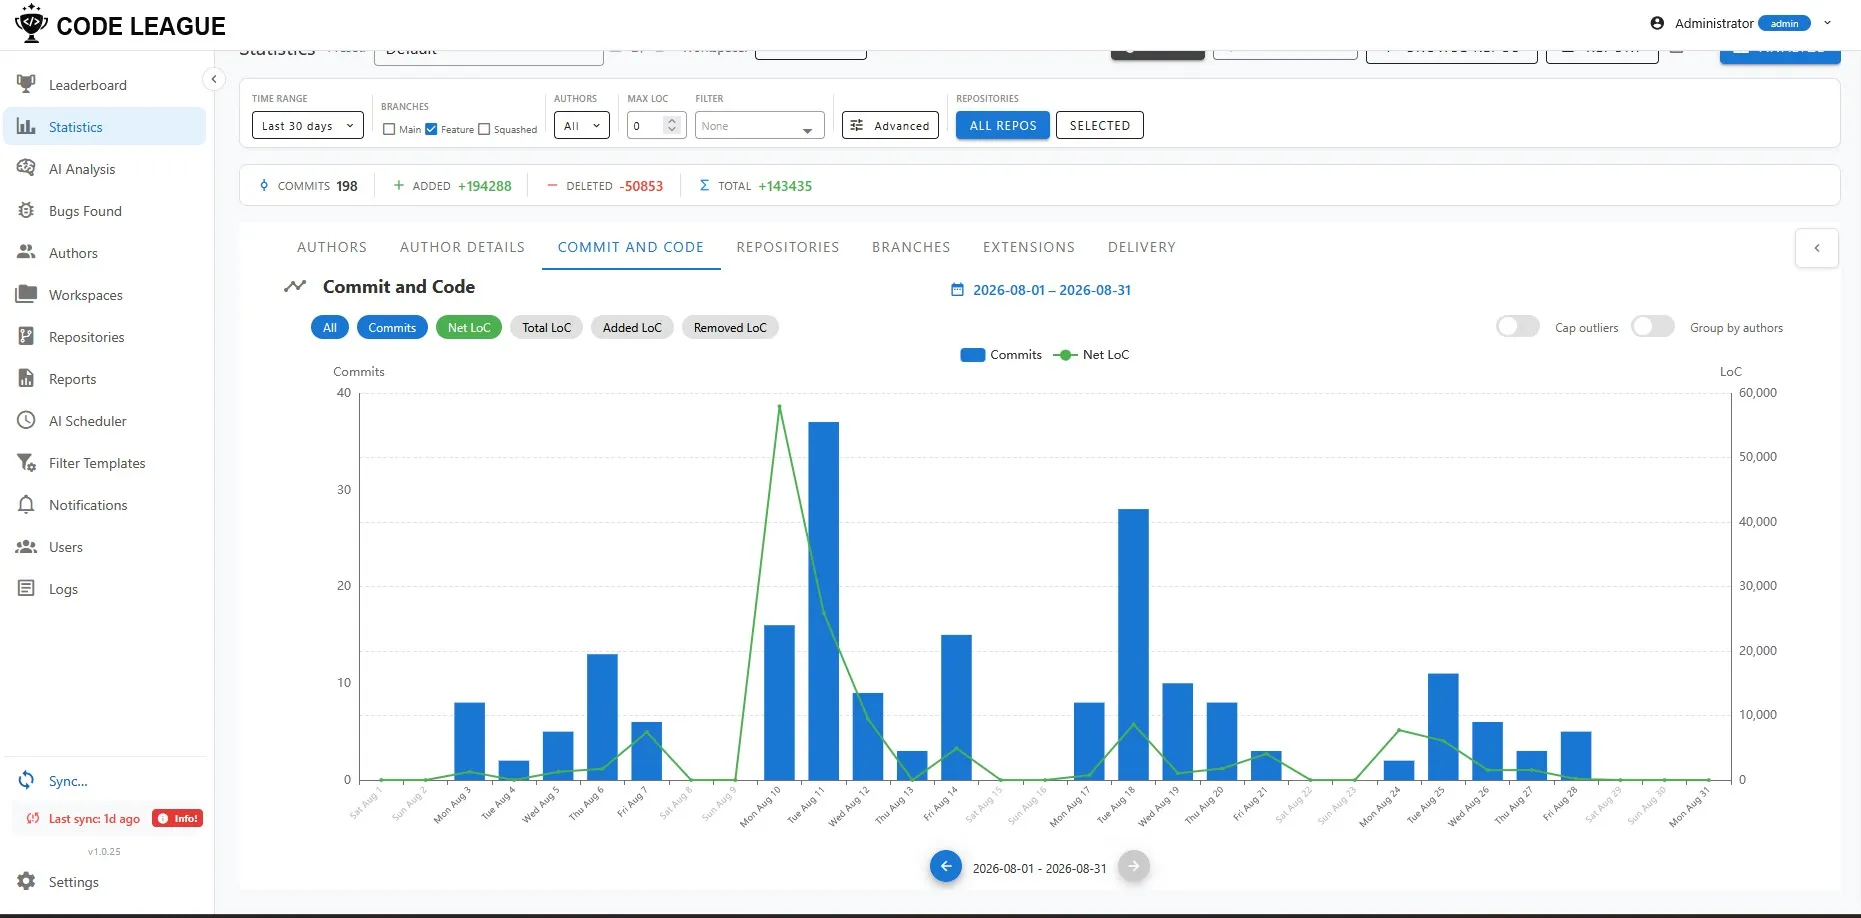The height and width of the screenshot is (918, 1861).
Task: Switch to the Repositories tab
Action: click(x=788, y=247)
